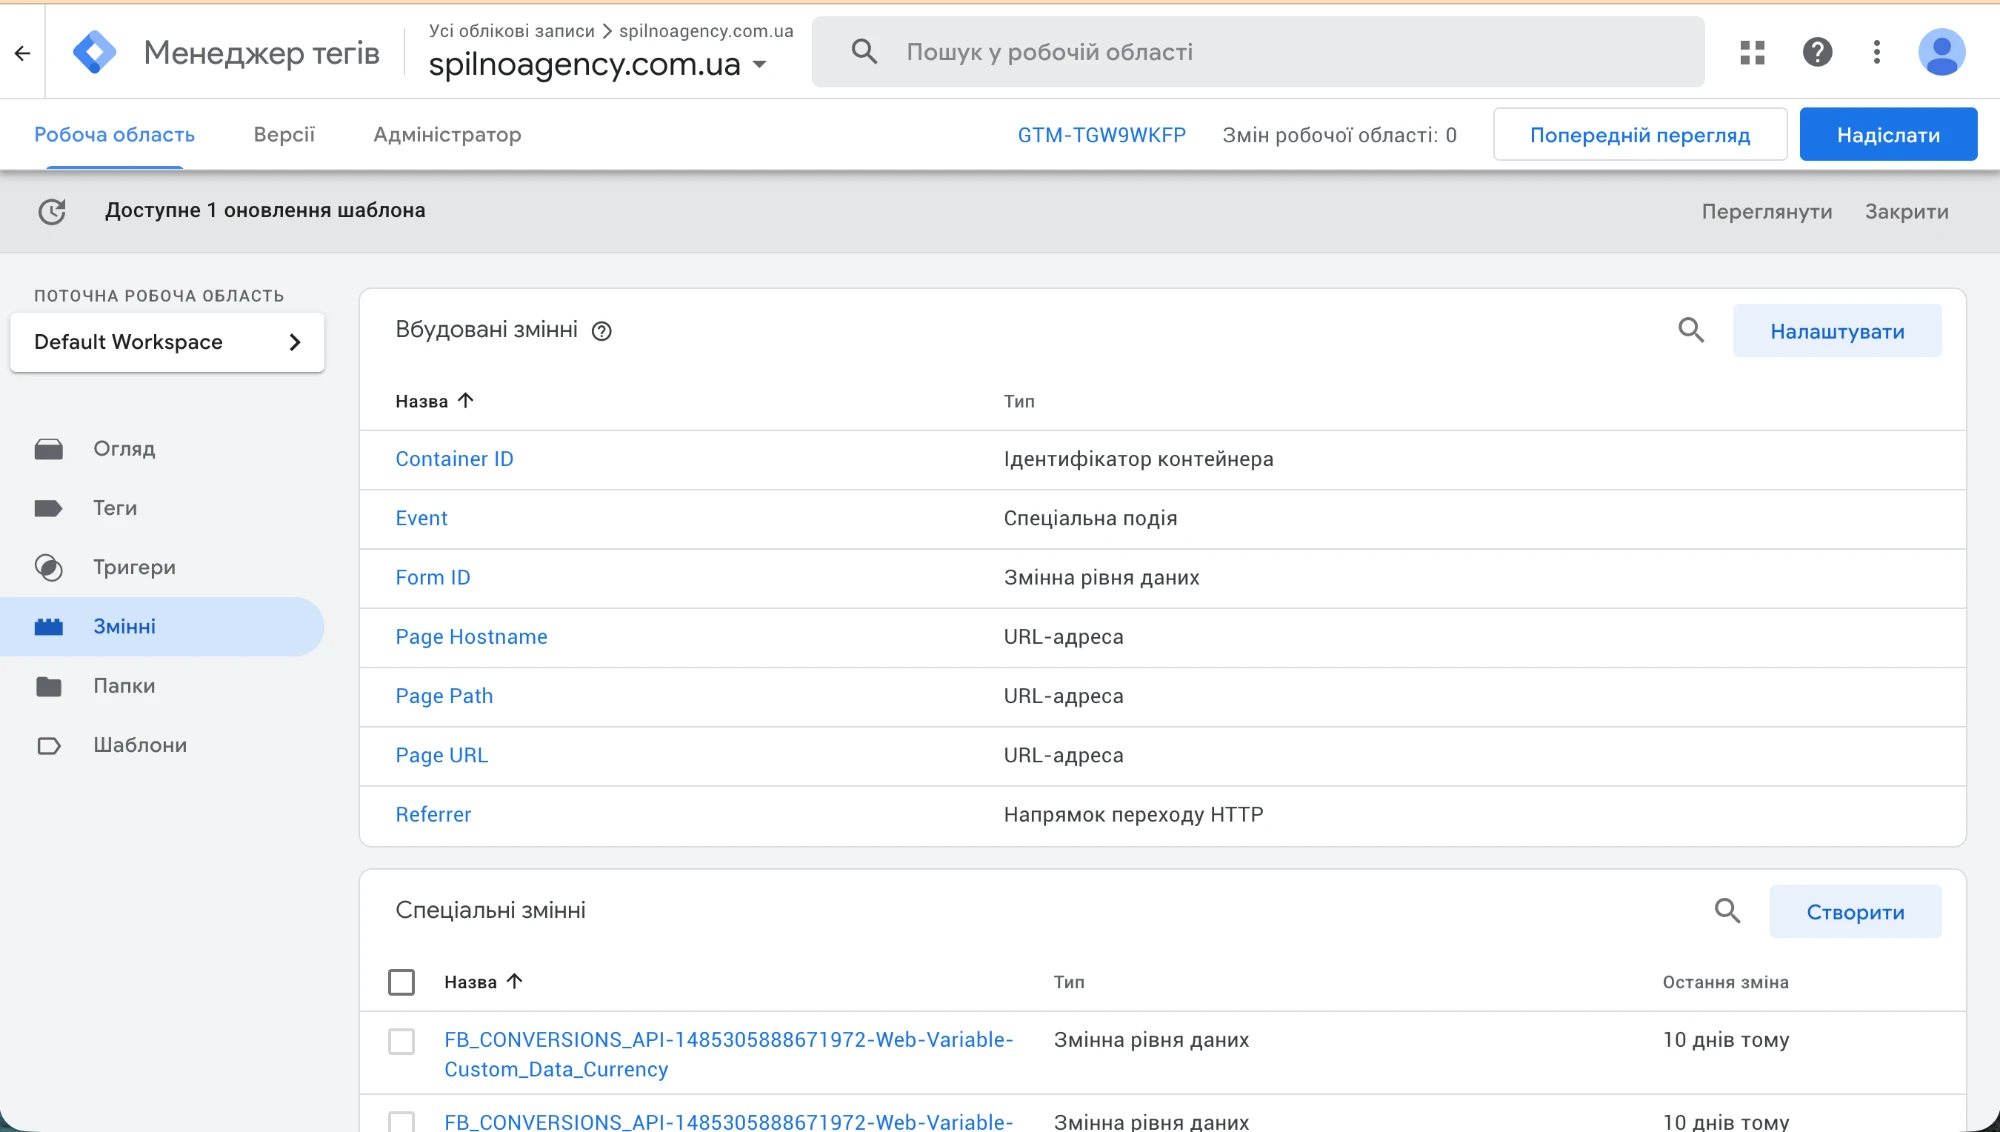Expand Default Workspace selector

pyautogui.click(x=167, y=342)
